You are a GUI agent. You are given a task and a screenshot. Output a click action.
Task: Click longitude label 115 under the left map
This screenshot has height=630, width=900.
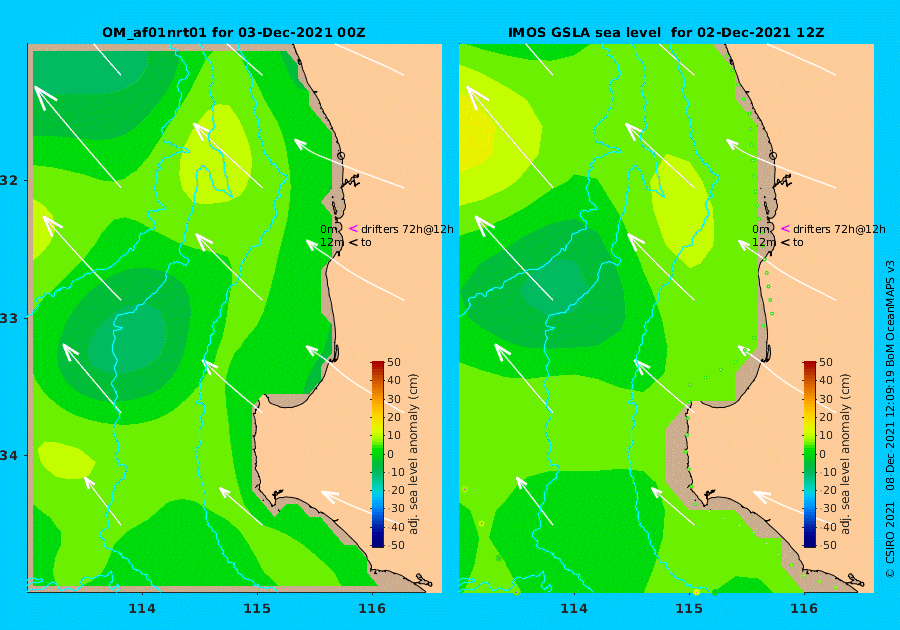pos(257,609)
